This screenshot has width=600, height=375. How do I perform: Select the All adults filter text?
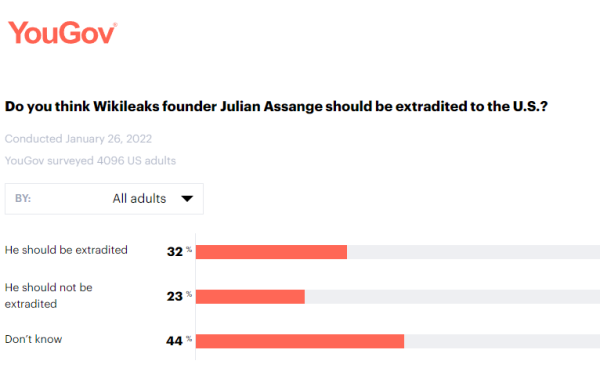tap(139, 199)
